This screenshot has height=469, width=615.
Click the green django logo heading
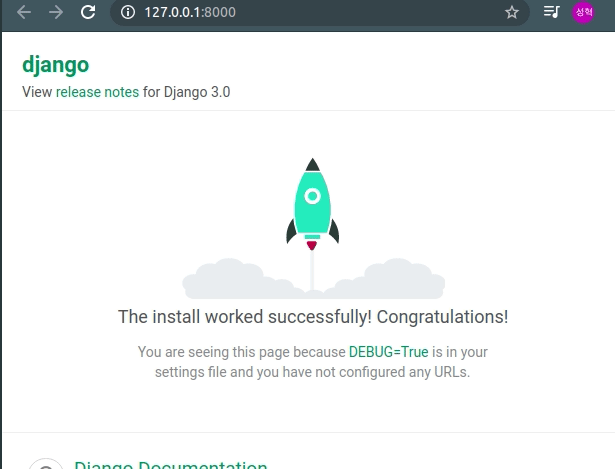point(56,65)
